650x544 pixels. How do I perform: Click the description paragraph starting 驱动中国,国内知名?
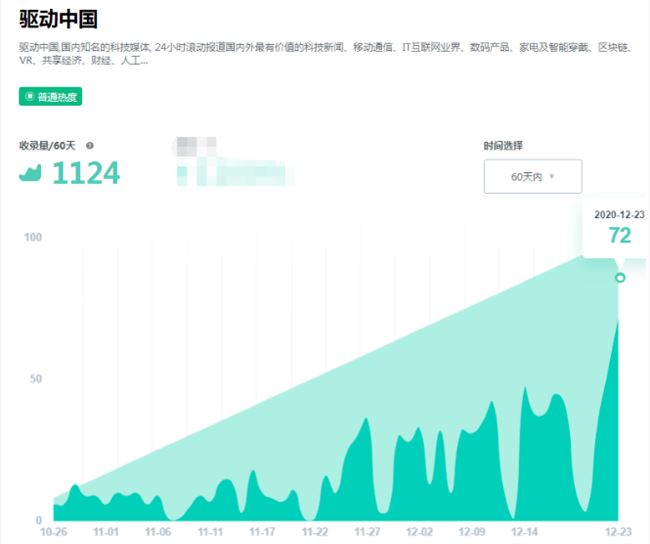[x=326, y=54]
